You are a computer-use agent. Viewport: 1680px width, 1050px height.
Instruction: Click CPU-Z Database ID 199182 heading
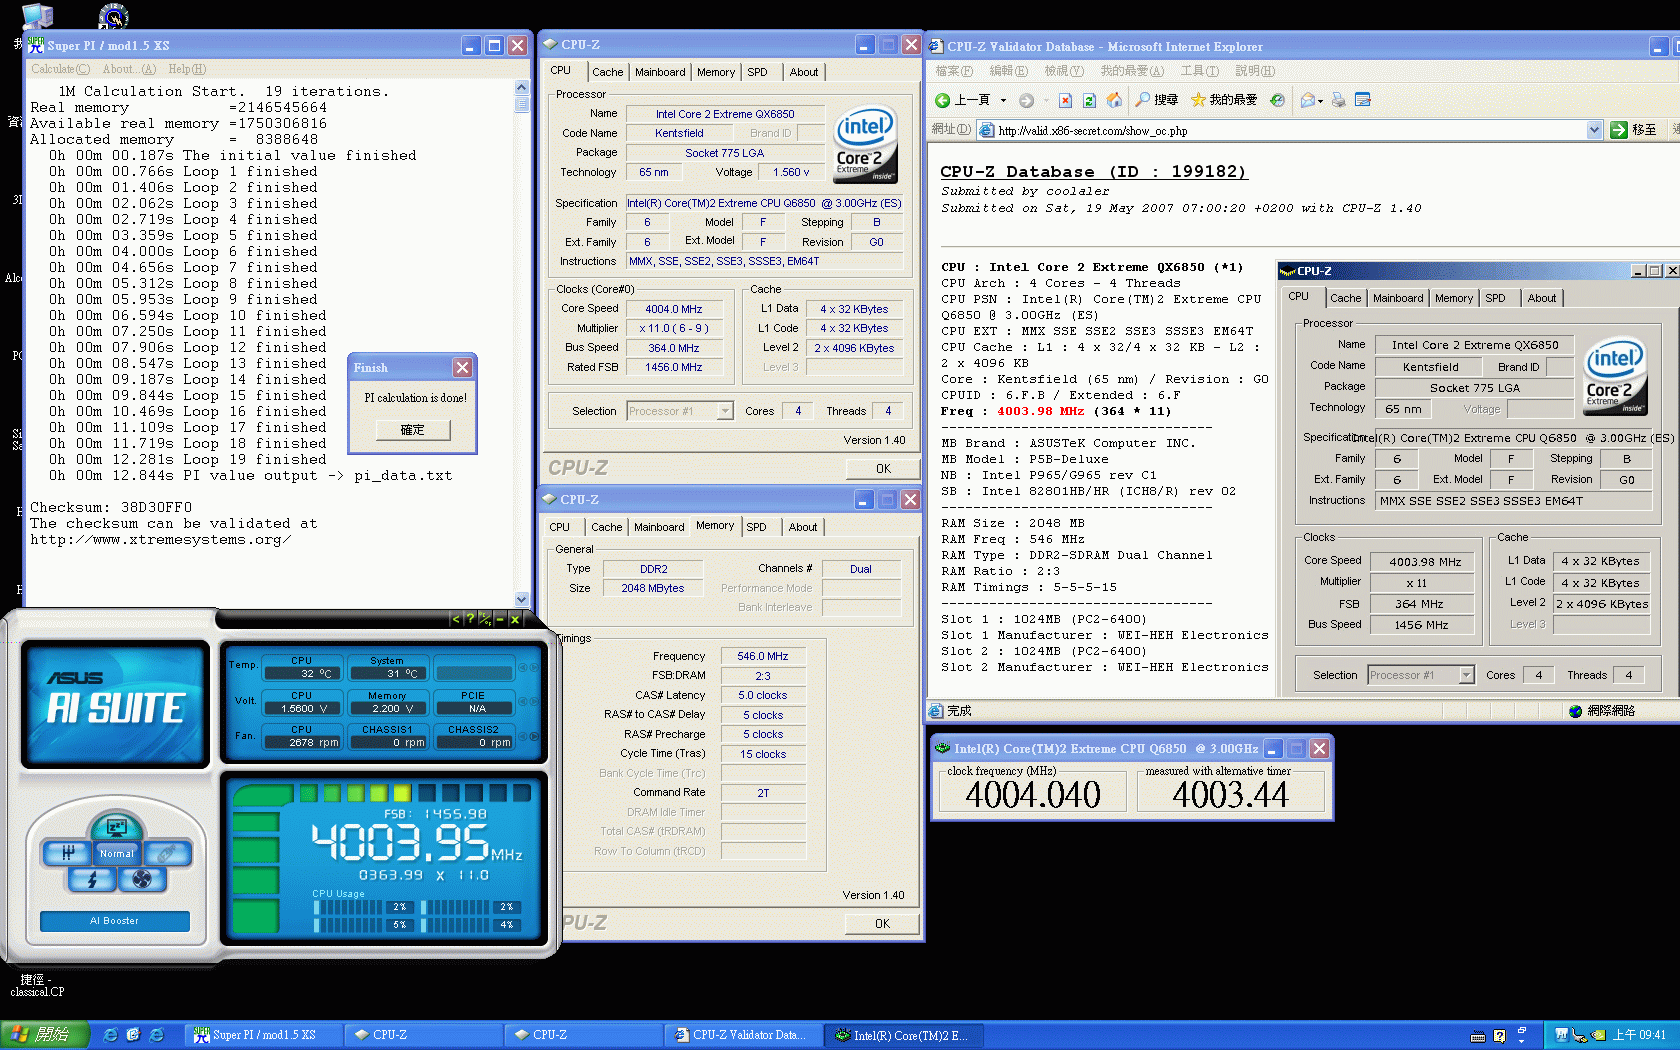(x=1094, y=172)
